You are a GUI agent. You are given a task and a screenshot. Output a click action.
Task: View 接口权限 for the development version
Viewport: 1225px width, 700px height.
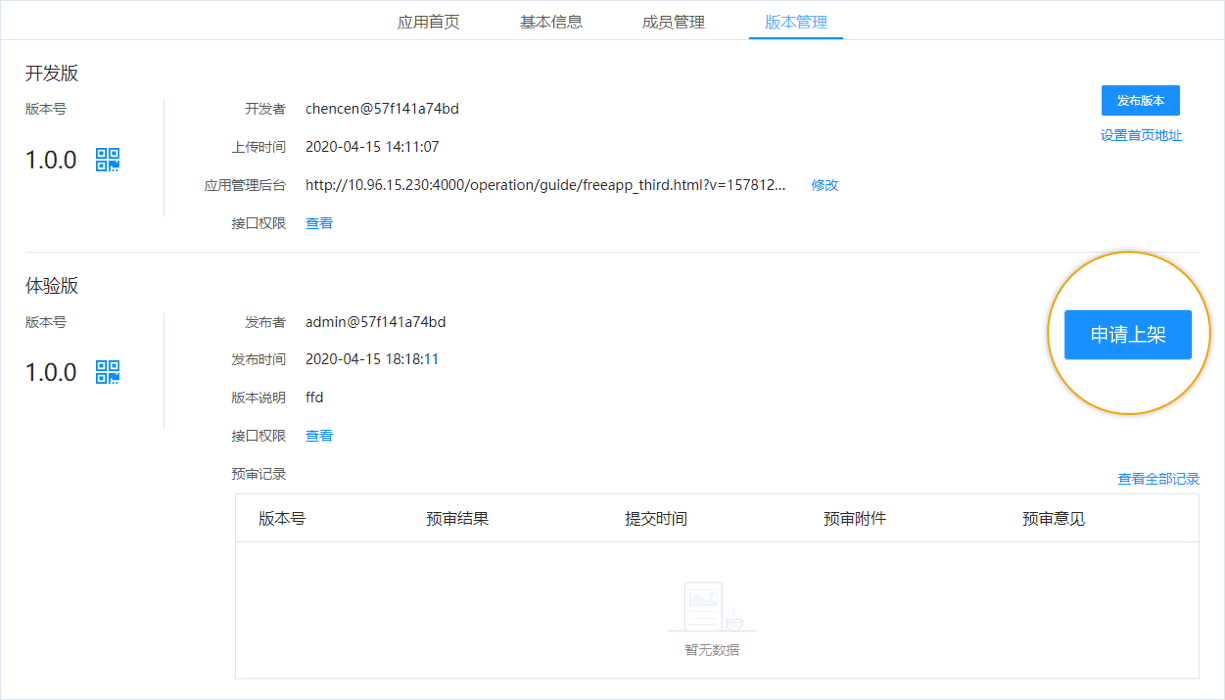click(319, 222)
